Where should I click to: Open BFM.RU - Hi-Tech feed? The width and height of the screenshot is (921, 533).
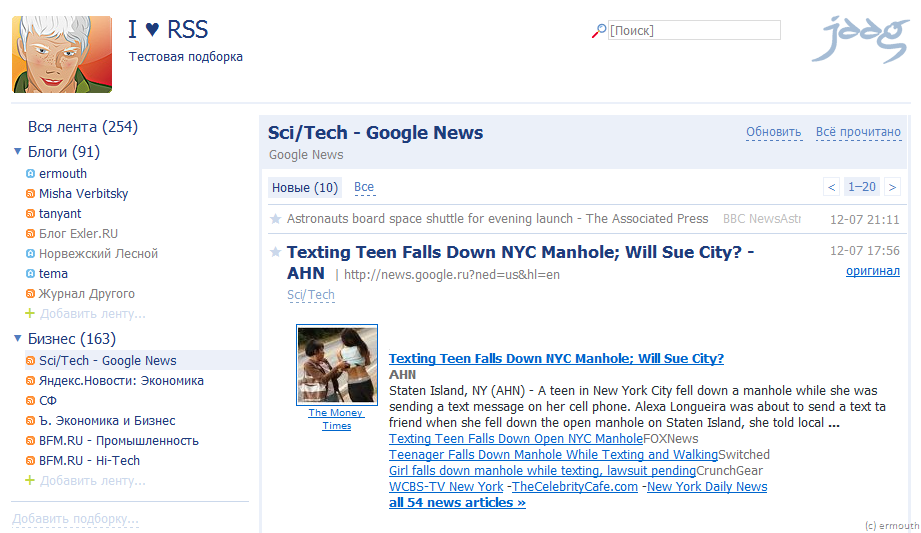tap(89, 460)
